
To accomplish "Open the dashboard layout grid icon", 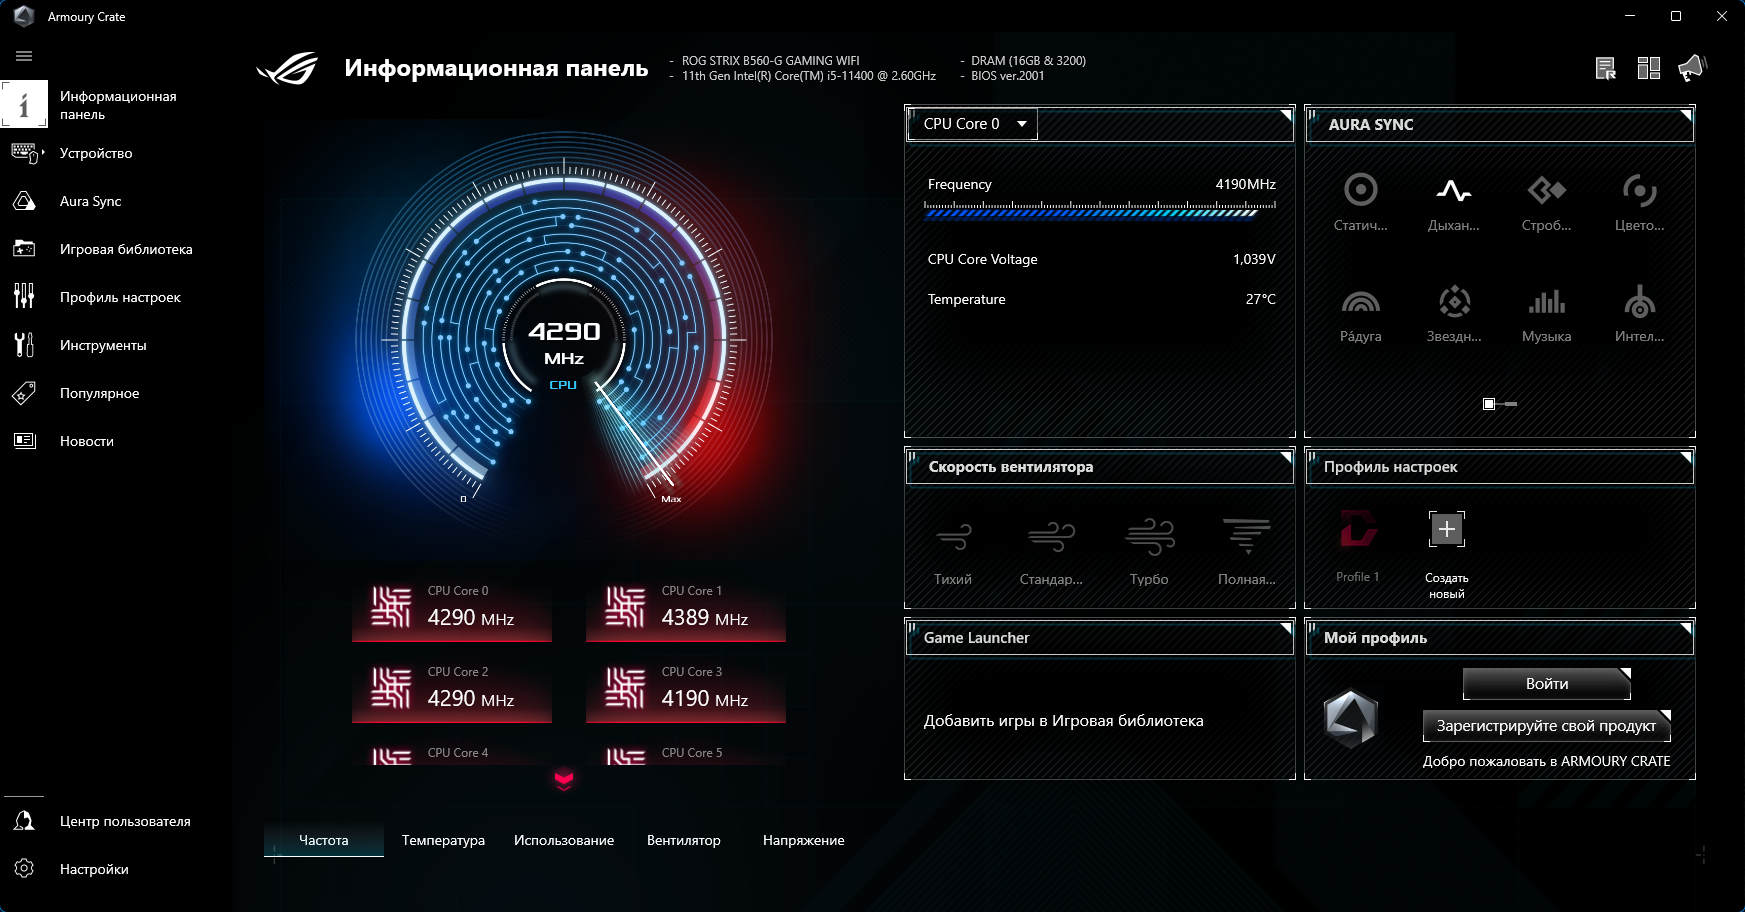I will point(1649,68).
